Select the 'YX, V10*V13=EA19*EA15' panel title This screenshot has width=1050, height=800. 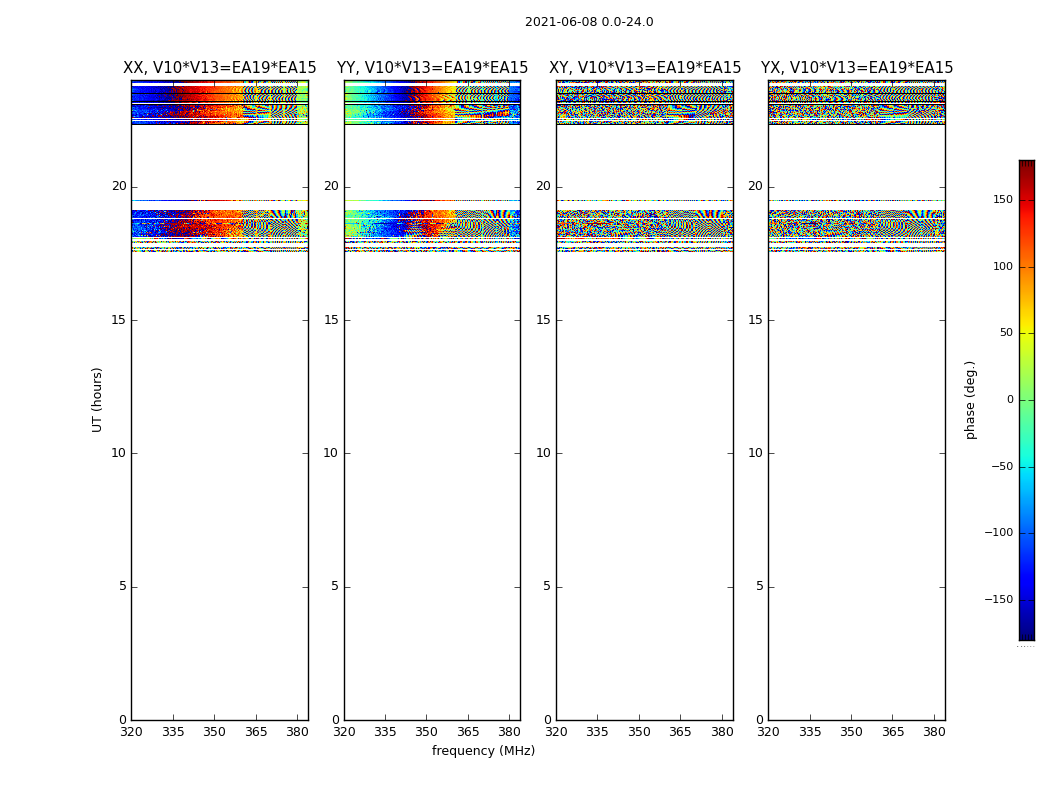pos(856,68)
